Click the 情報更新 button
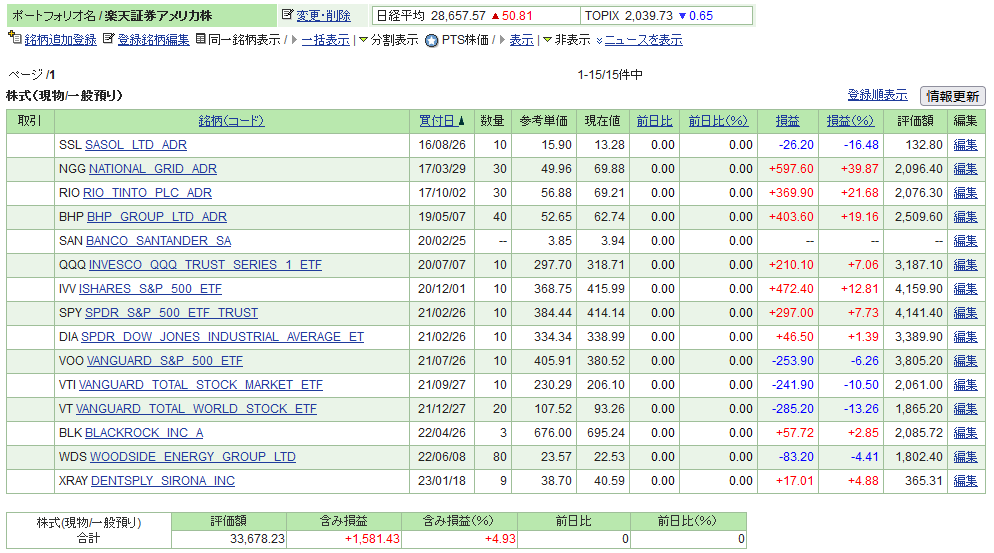This screenshot has width=994, height=553. pyautogui.click(x=952, y=96)
